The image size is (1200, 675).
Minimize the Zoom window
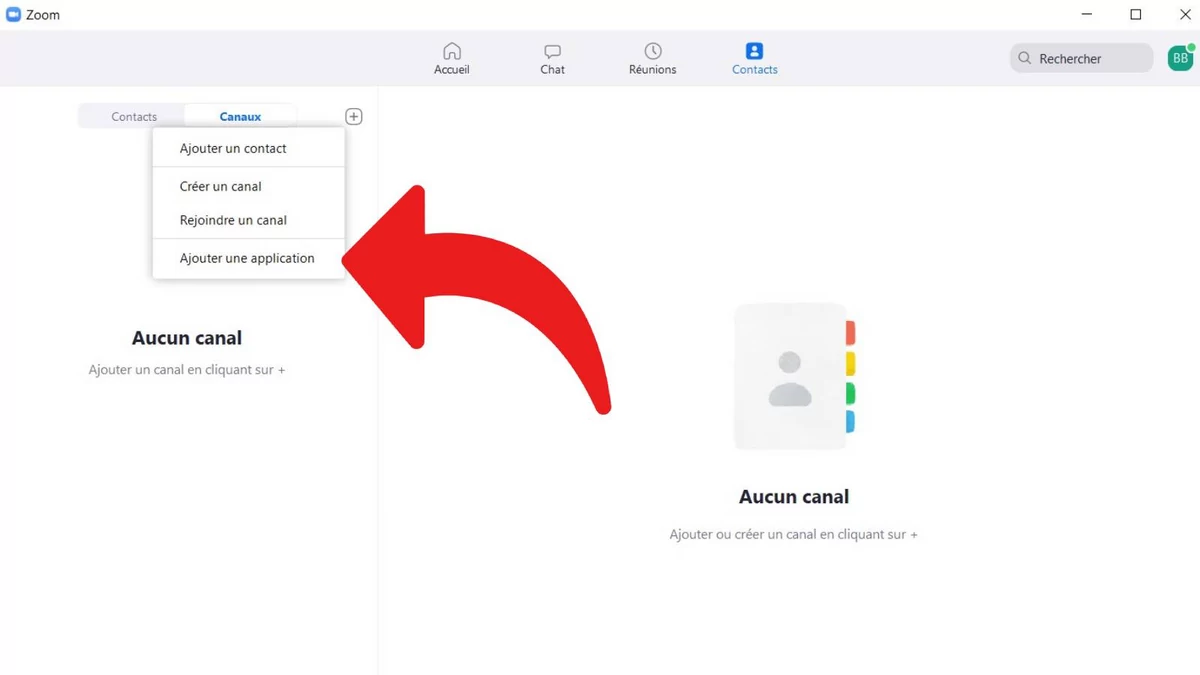click(x=1087, y=14)
